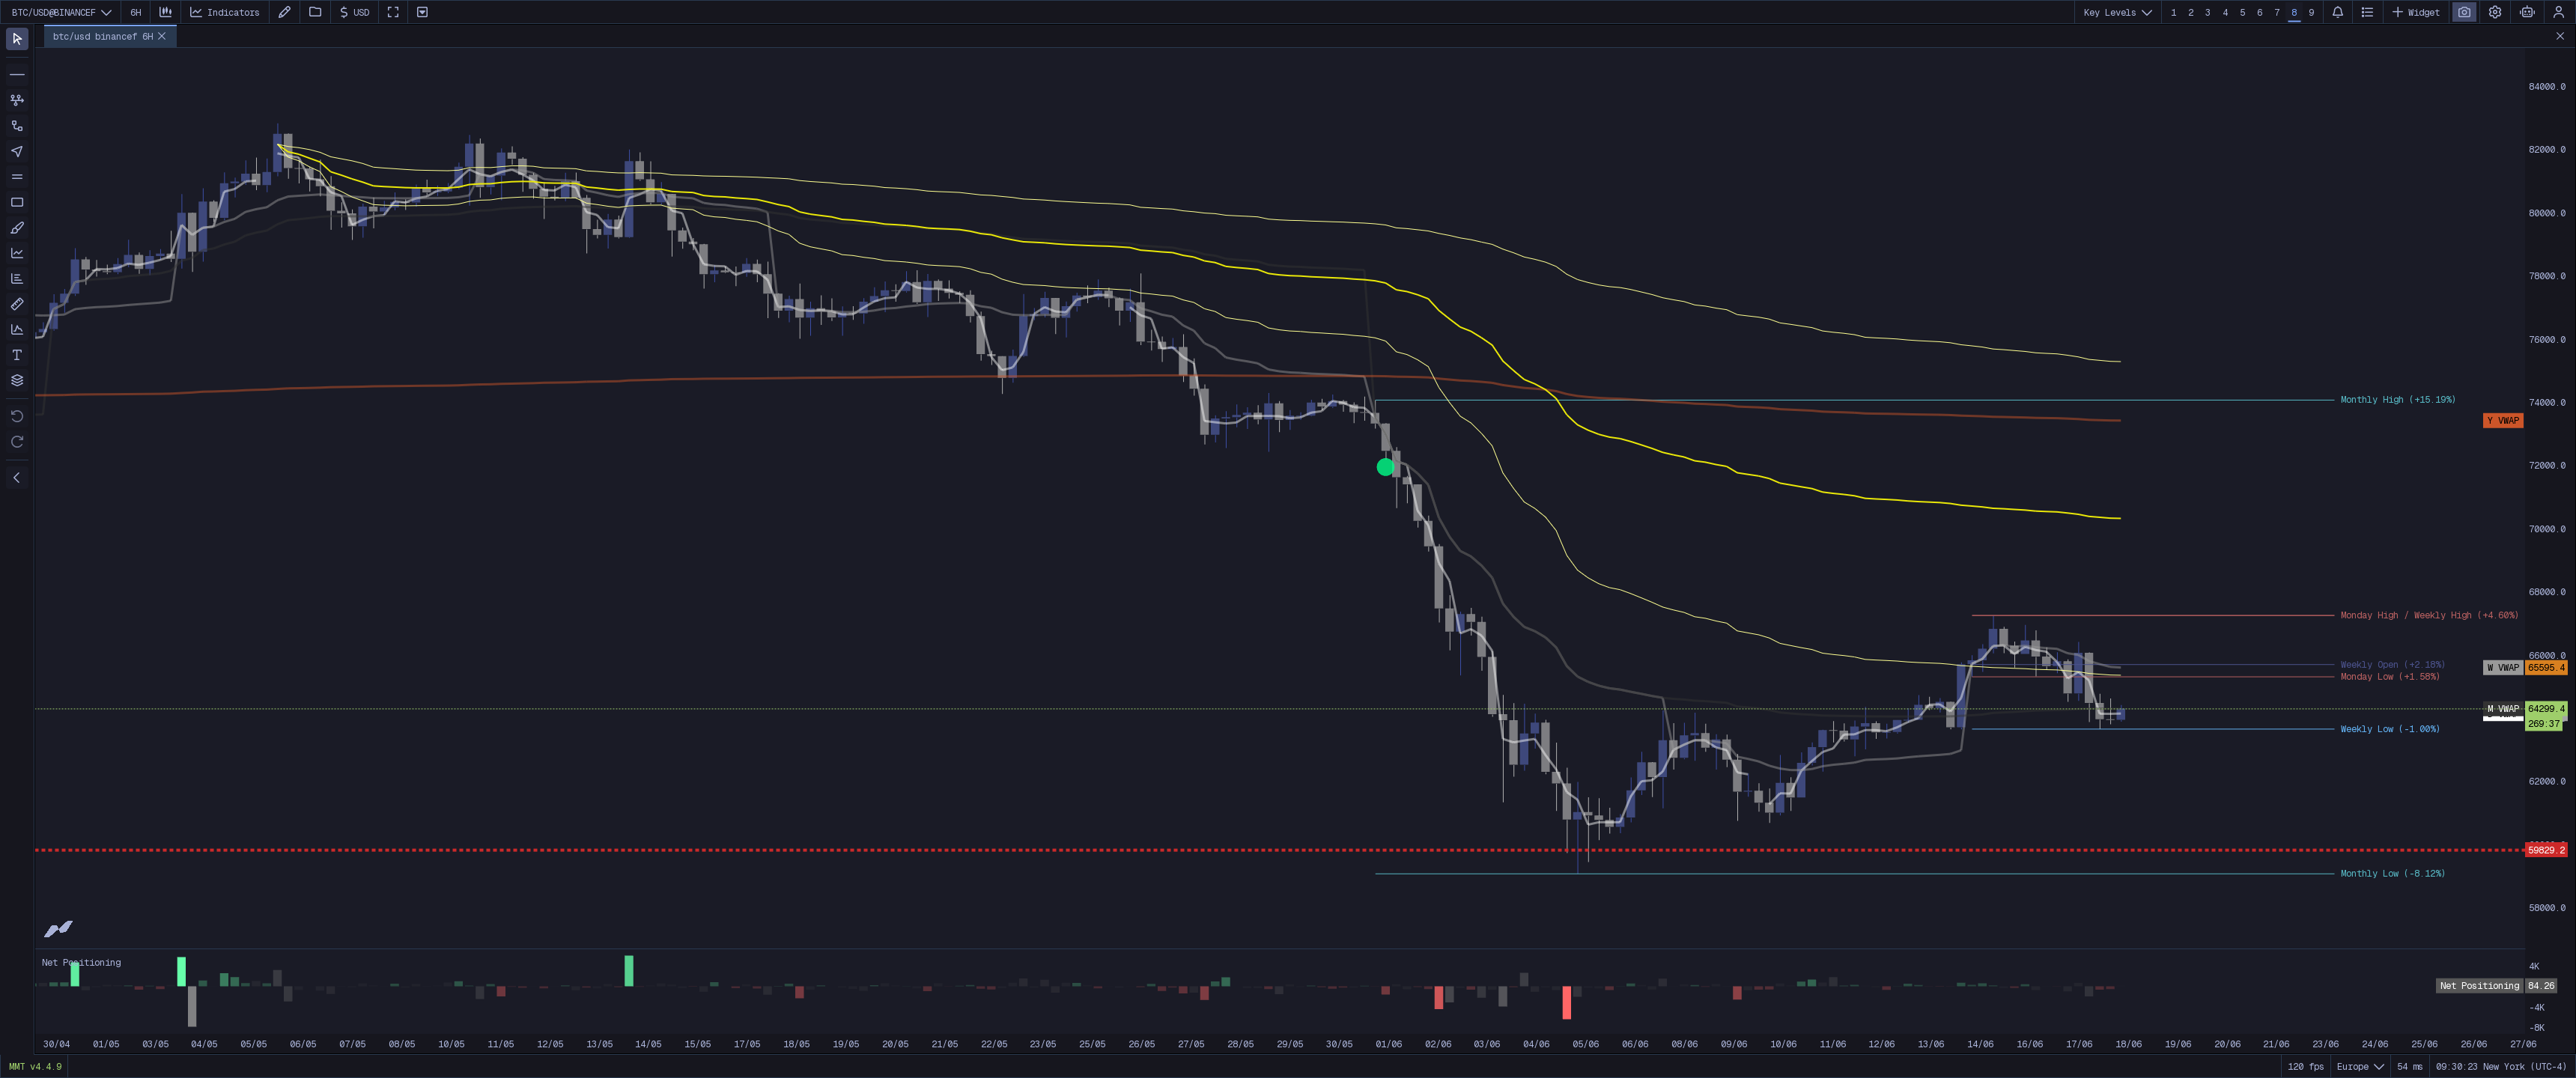Open the folder icon in top toolbar

pos(315,12)
